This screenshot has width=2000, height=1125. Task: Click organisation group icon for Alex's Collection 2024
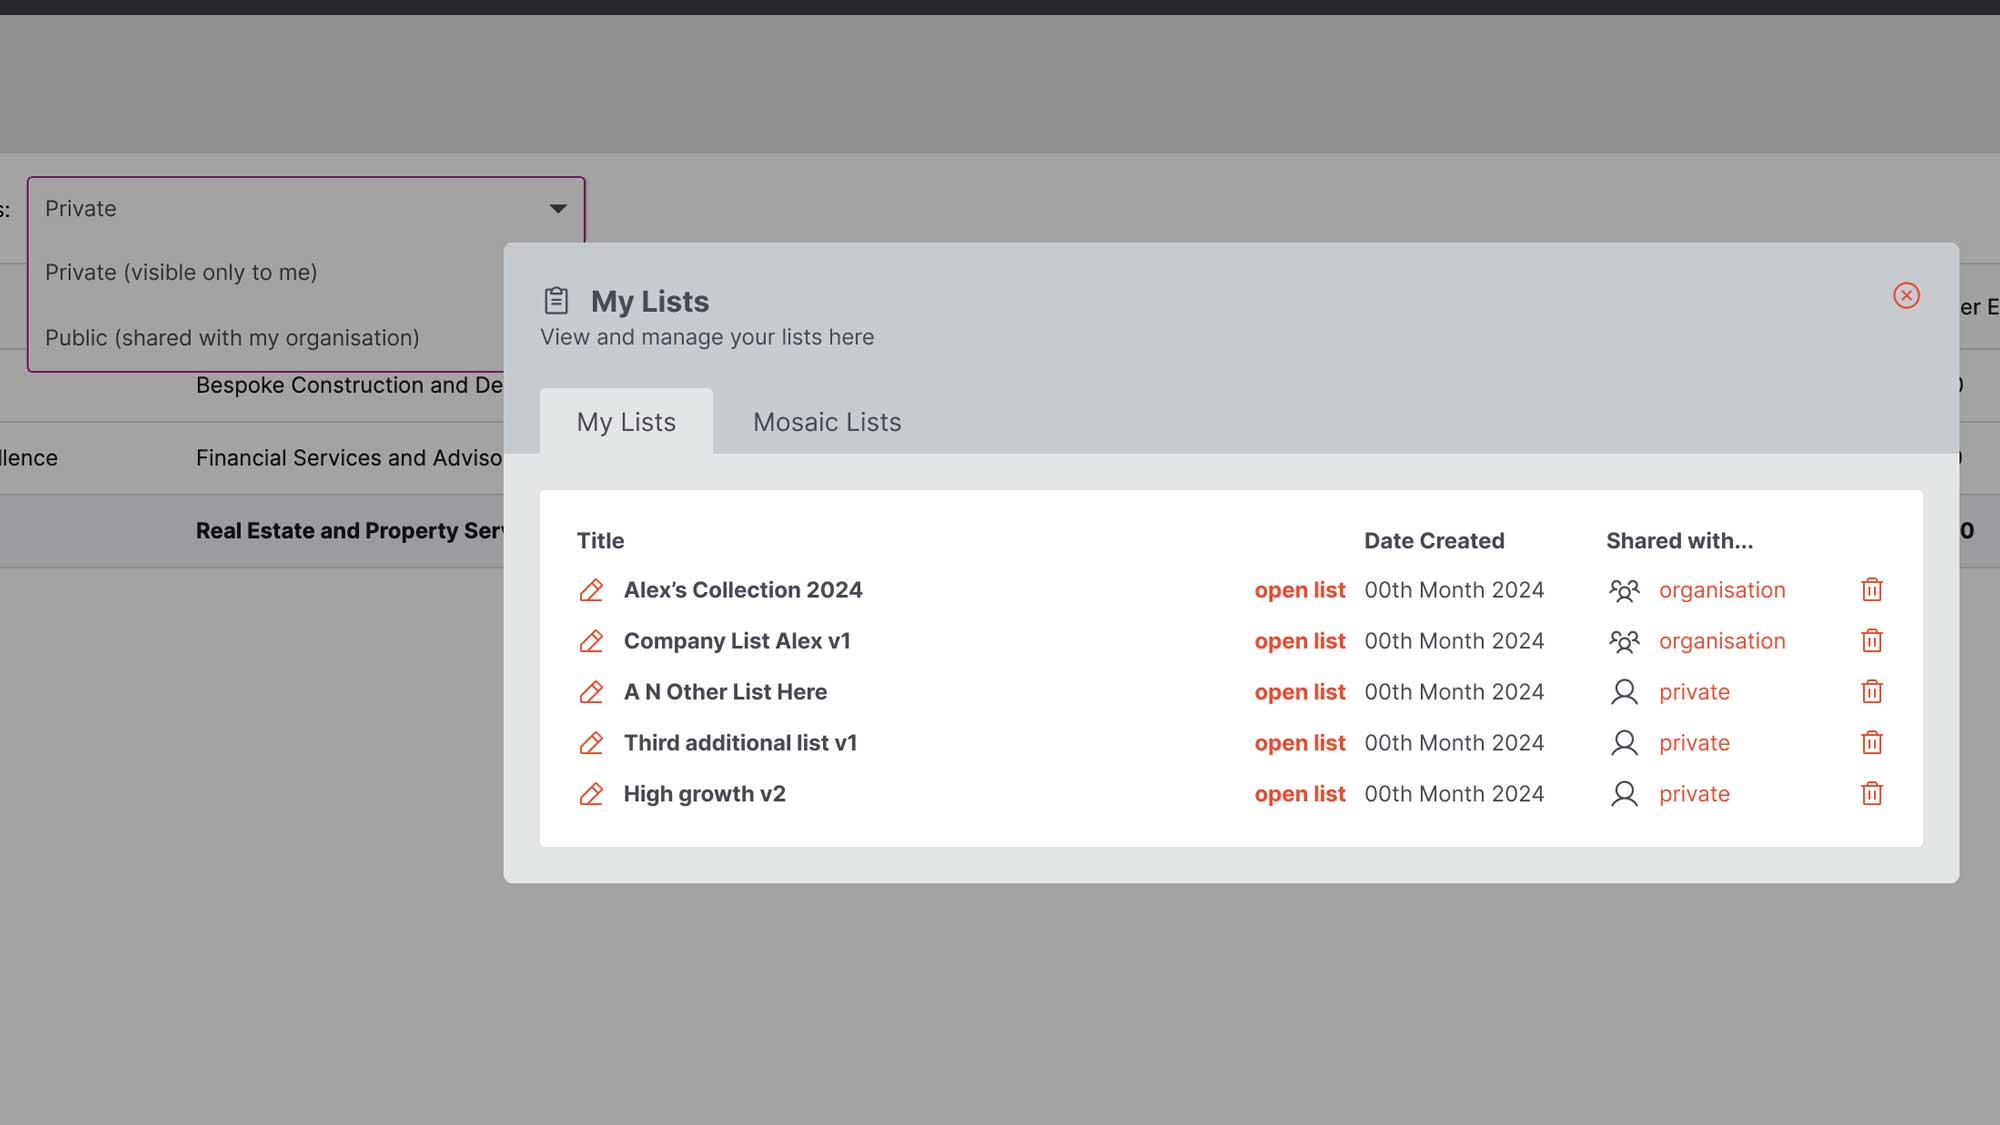click(x=1624, y=590)
